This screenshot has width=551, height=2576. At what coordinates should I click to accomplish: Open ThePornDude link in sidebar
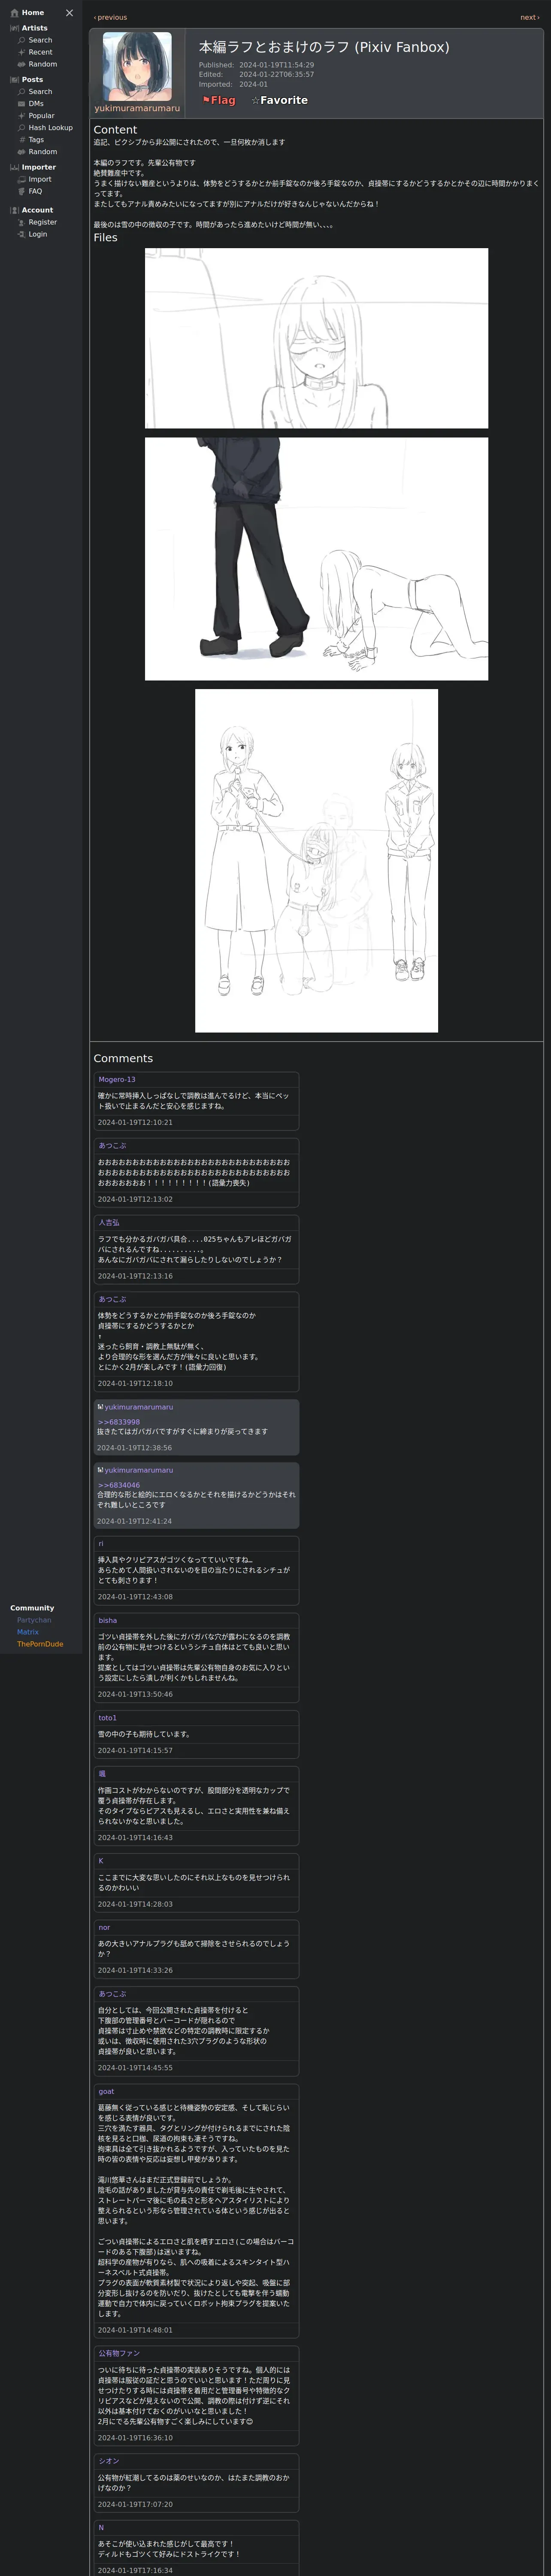tap(40, 1643)
